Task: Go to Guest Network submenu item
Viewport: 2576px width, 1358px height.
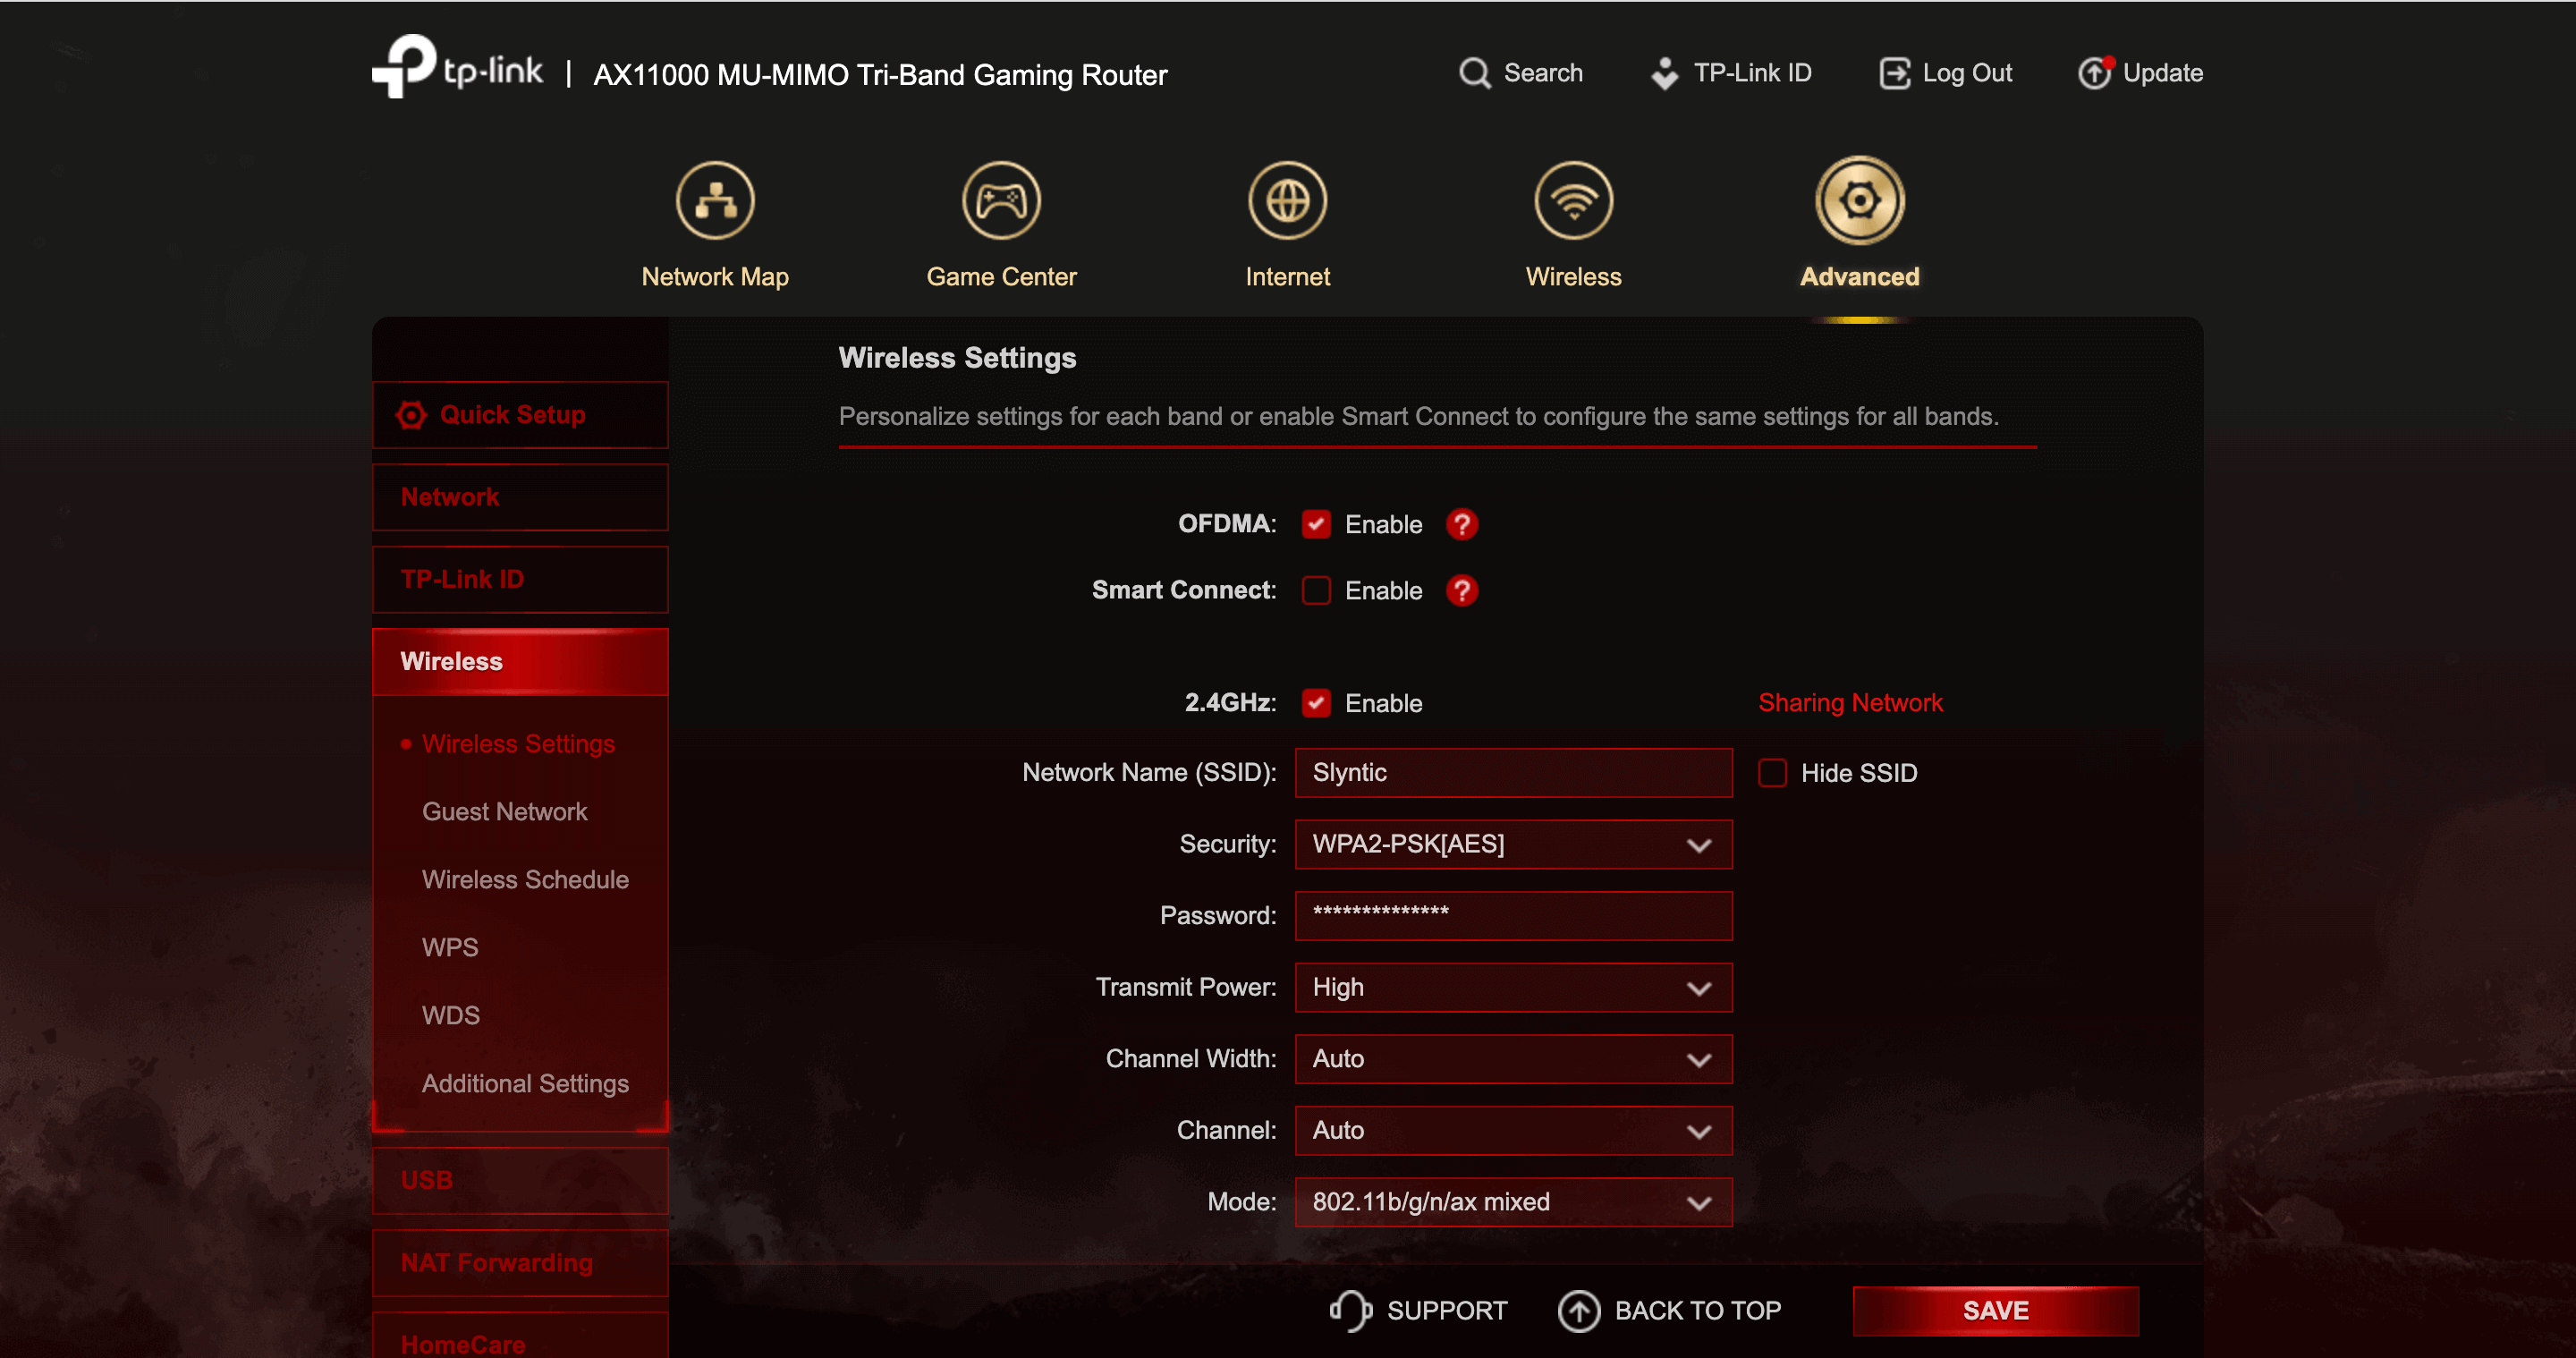Action: pyautogui.click(x=504, y=812)
